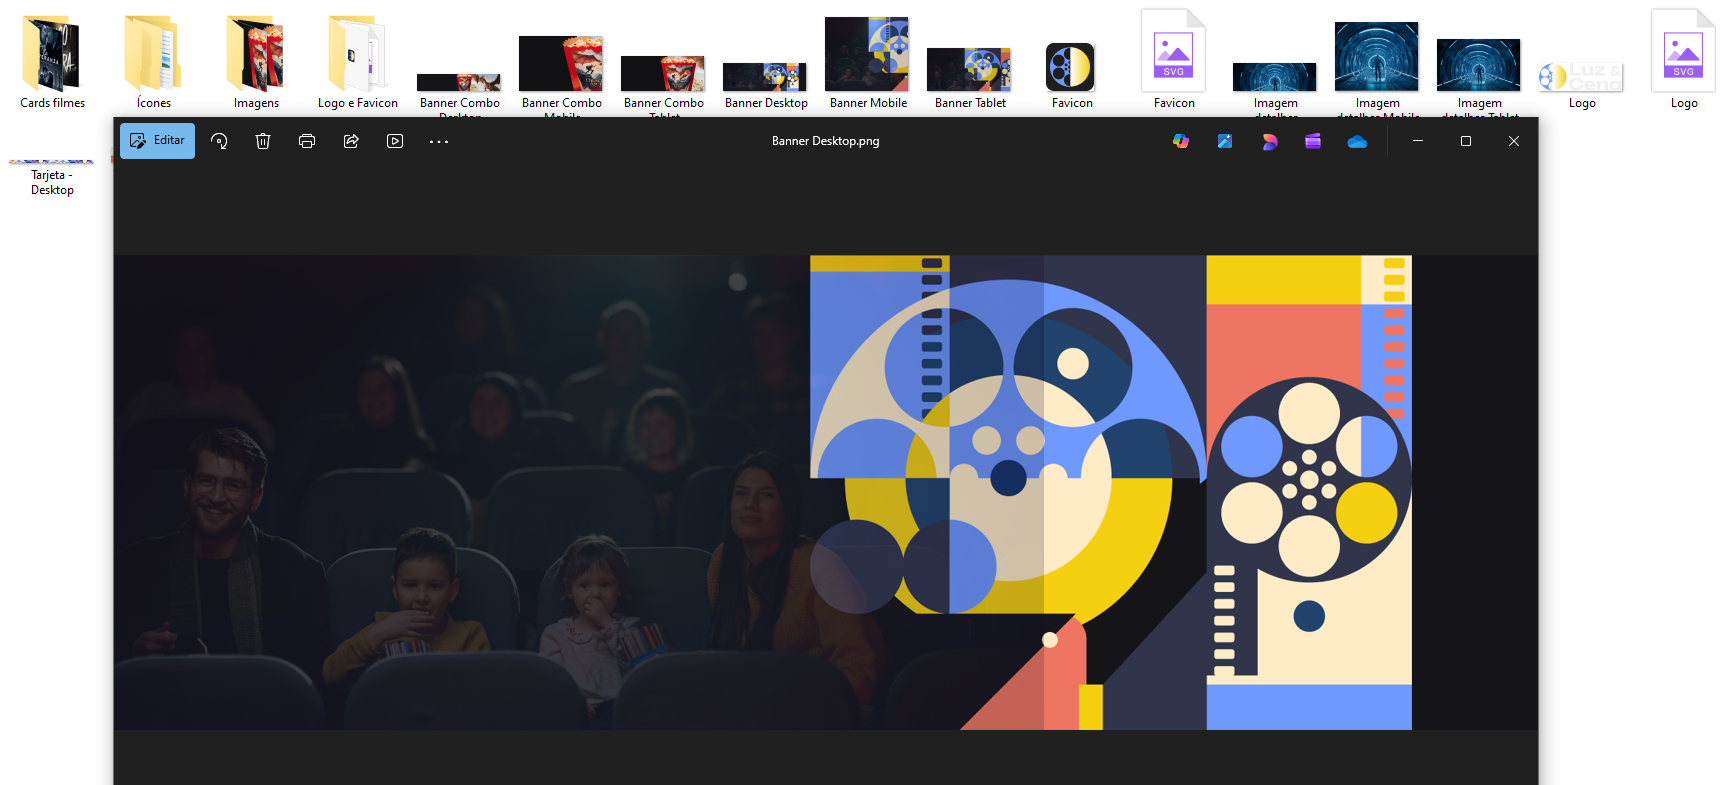
Task: Click the Editar button in Photos
Action: 157,141
